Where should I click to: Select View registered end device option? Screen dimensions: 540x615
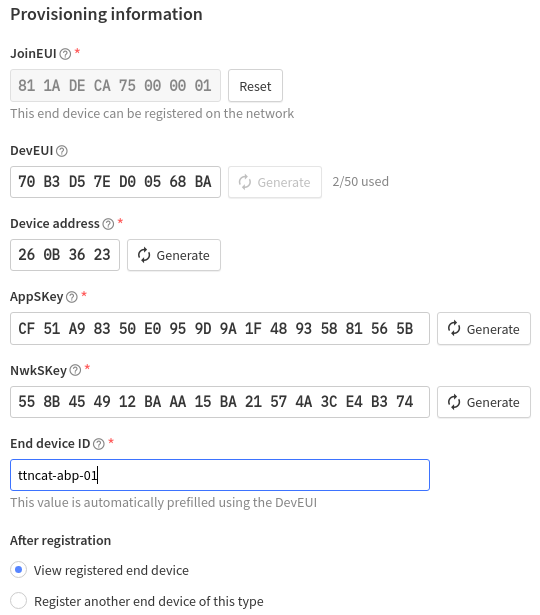(18, 570)
